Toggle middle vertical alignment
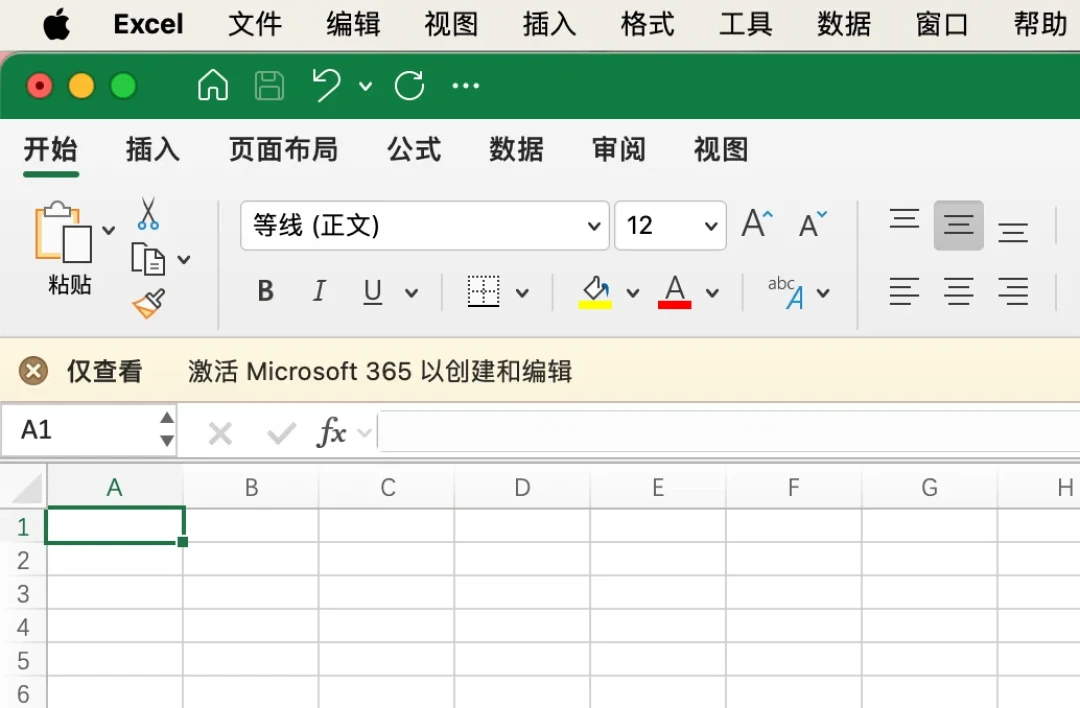Screen dimensions: 1080x708 [959, 225]
